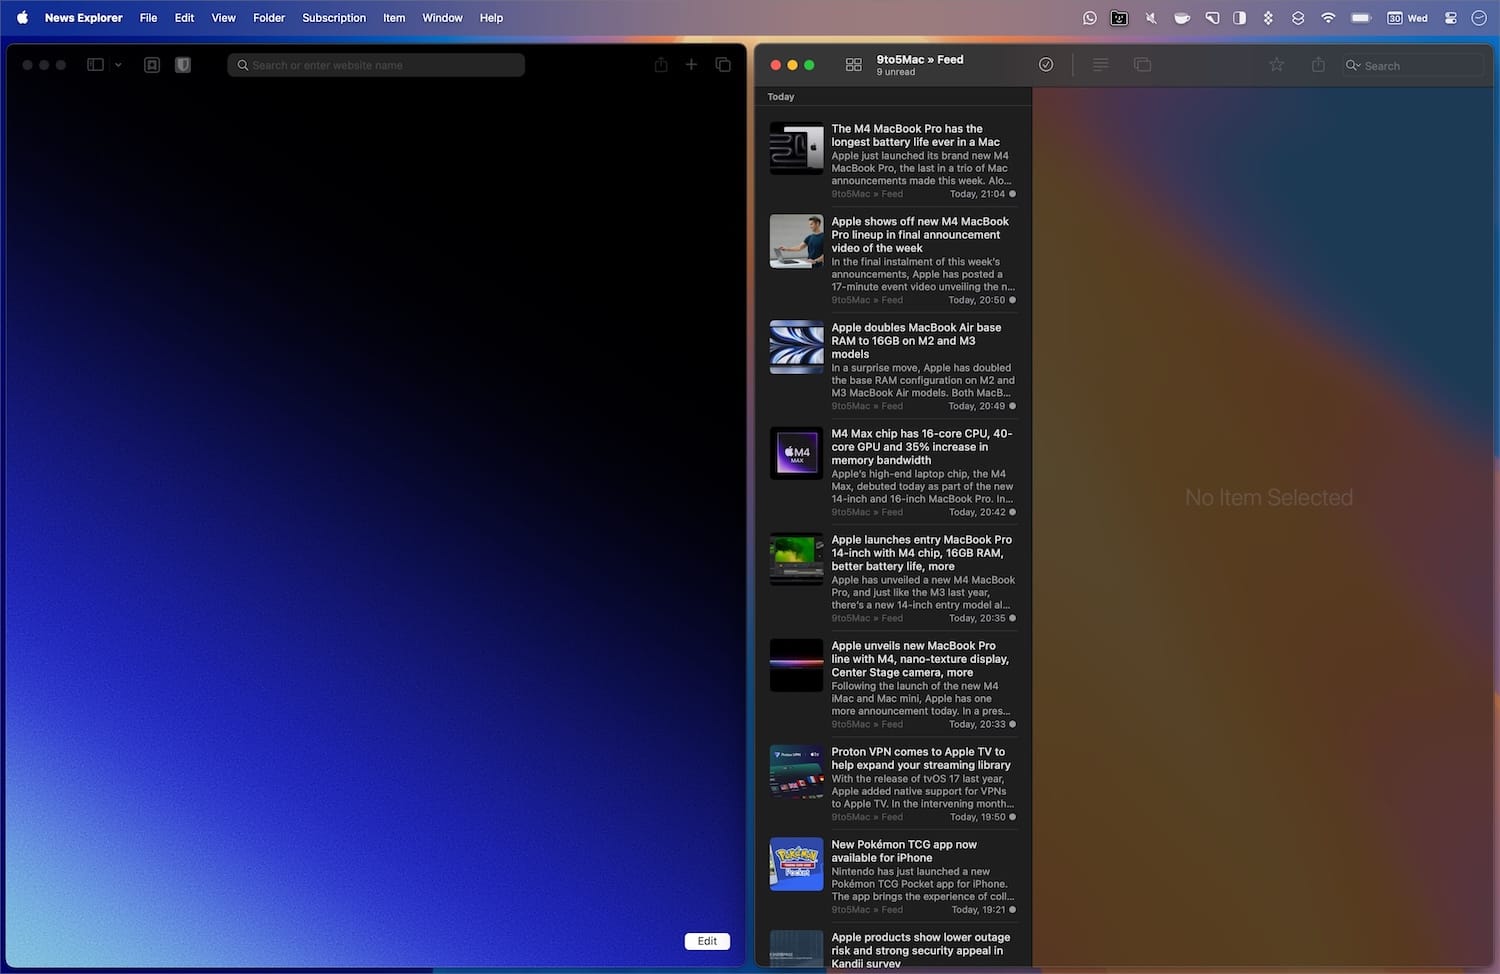Click the MacBook Air RAM article thumbnail
Viewport: 1500px width, 974px height.
[x=796, y=347]
